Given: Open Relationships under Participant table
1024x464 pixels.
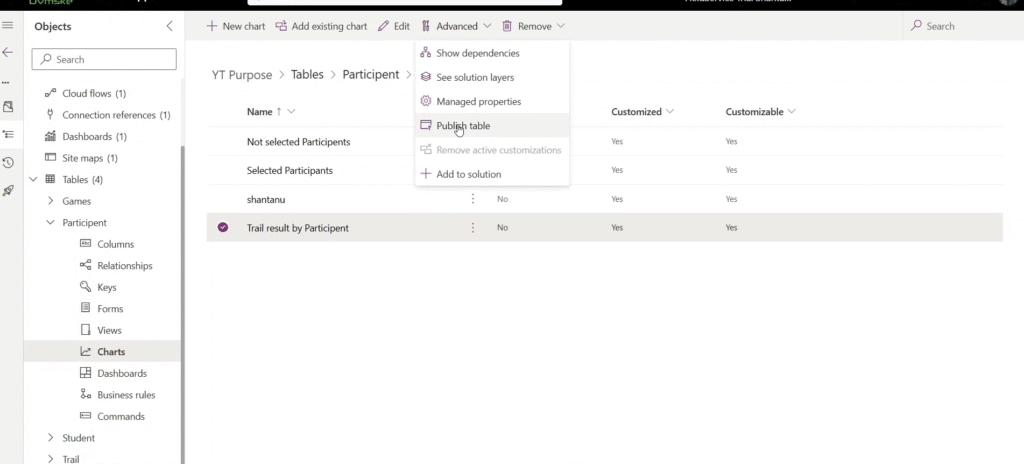Looking at the screenshot, I should point(124,266).
